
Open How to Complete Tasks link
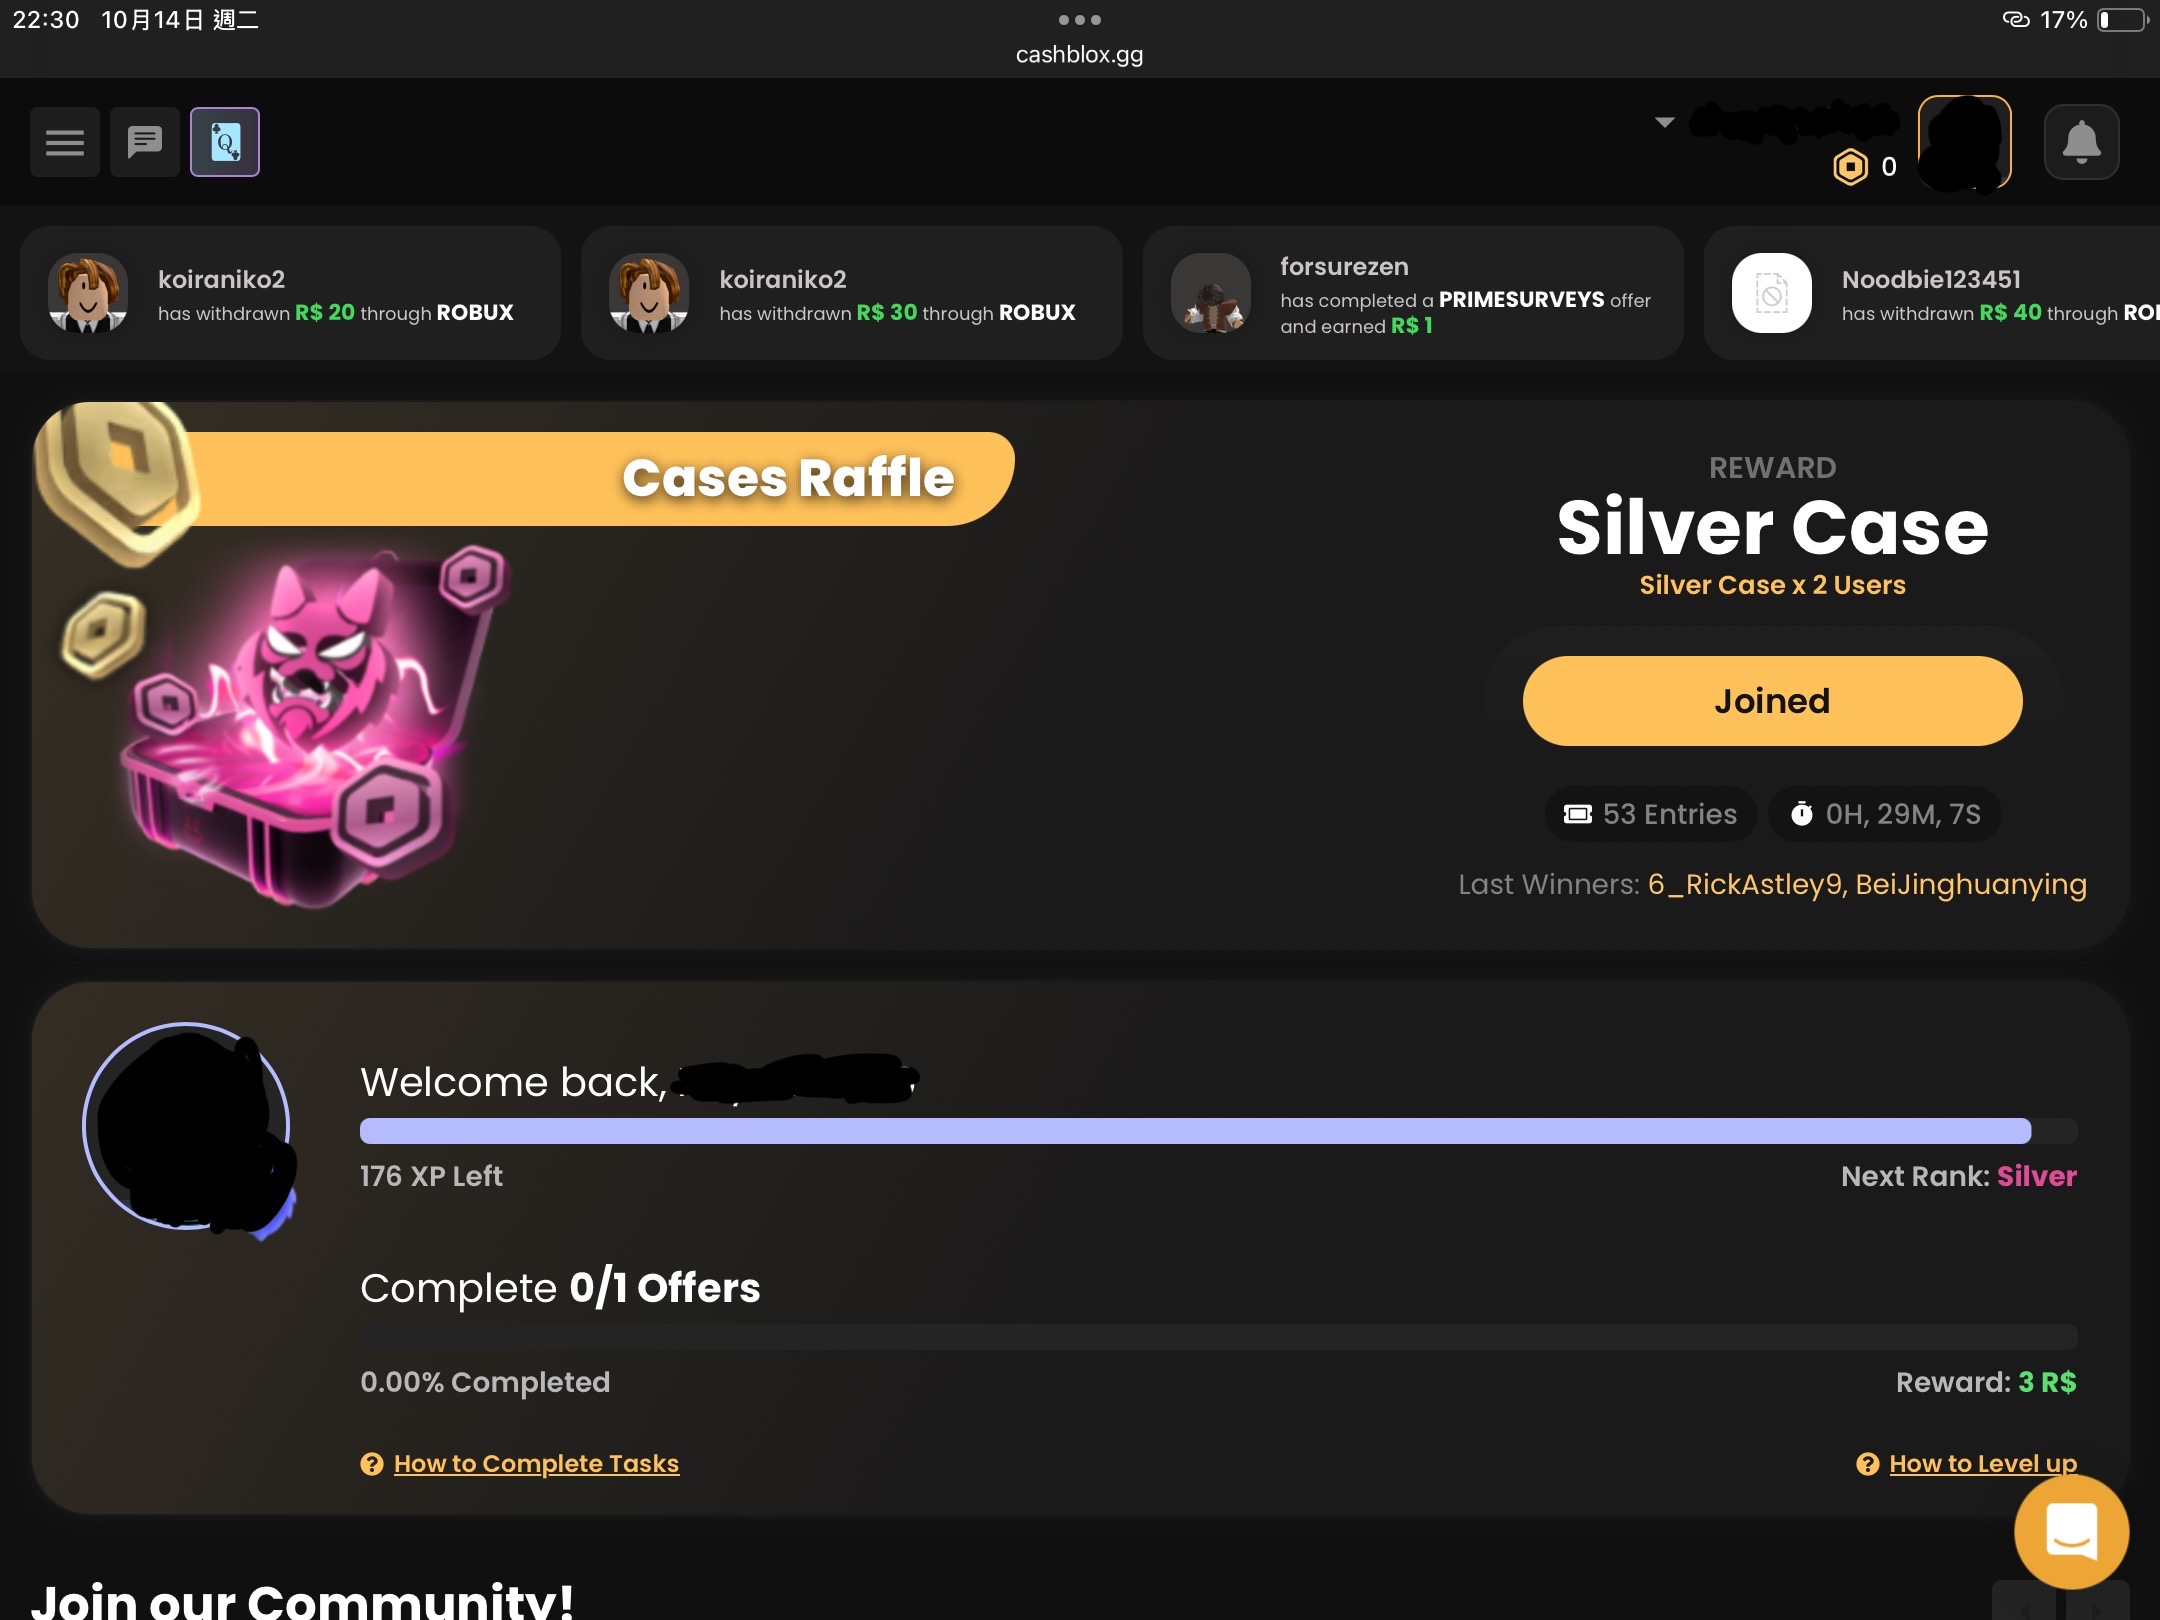[x=536, y=1464]
